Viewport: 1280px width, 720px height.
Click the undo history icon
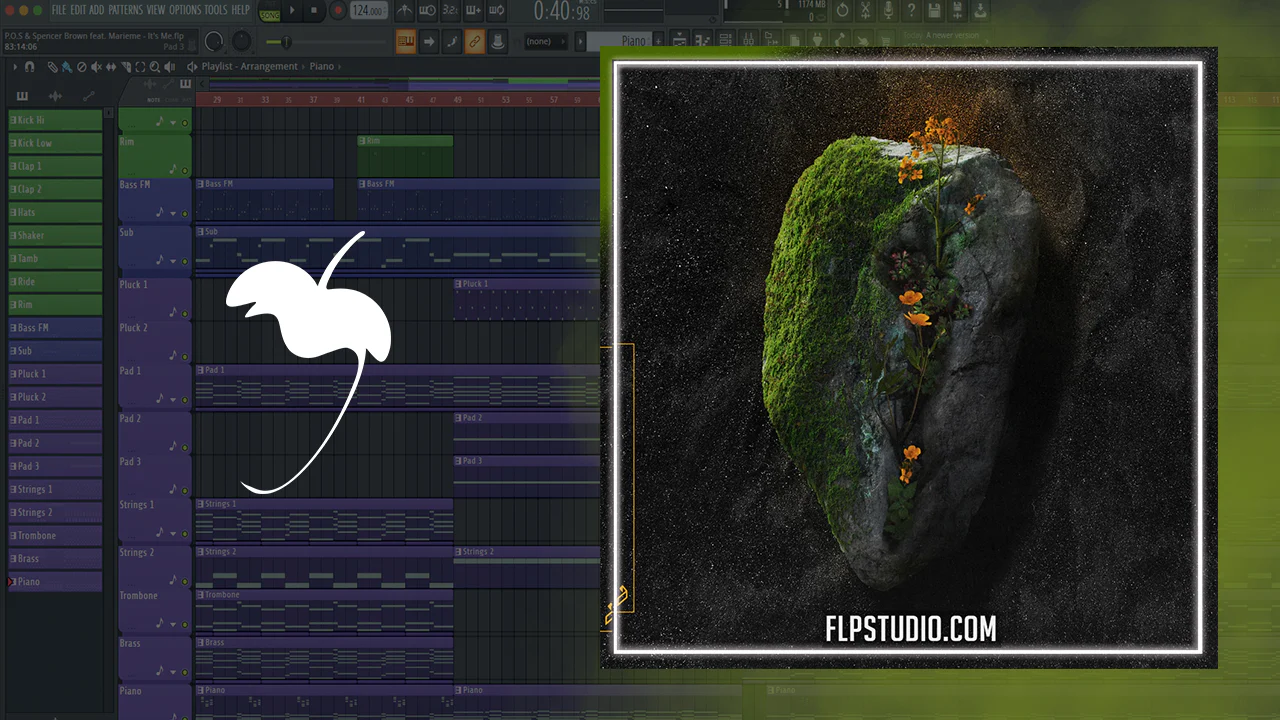(x=842, y=10)
